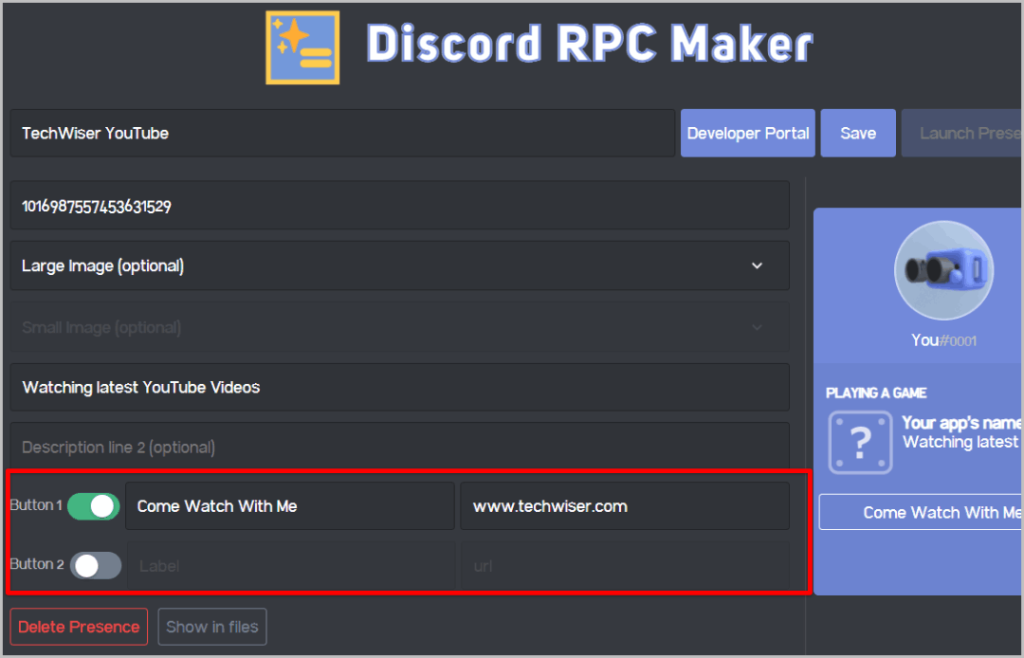Turn off the Button 1 toggle
This screenshot has height=658, width=1024.
[93, 506]
